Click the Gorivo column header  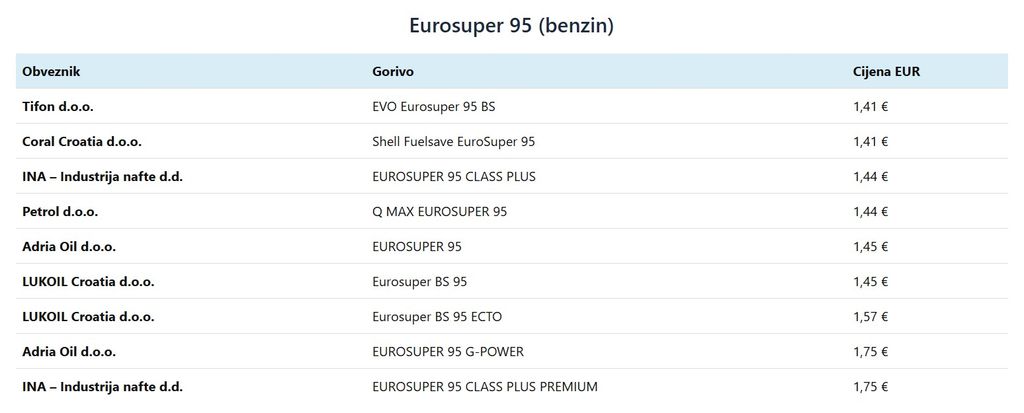(392, 72)
